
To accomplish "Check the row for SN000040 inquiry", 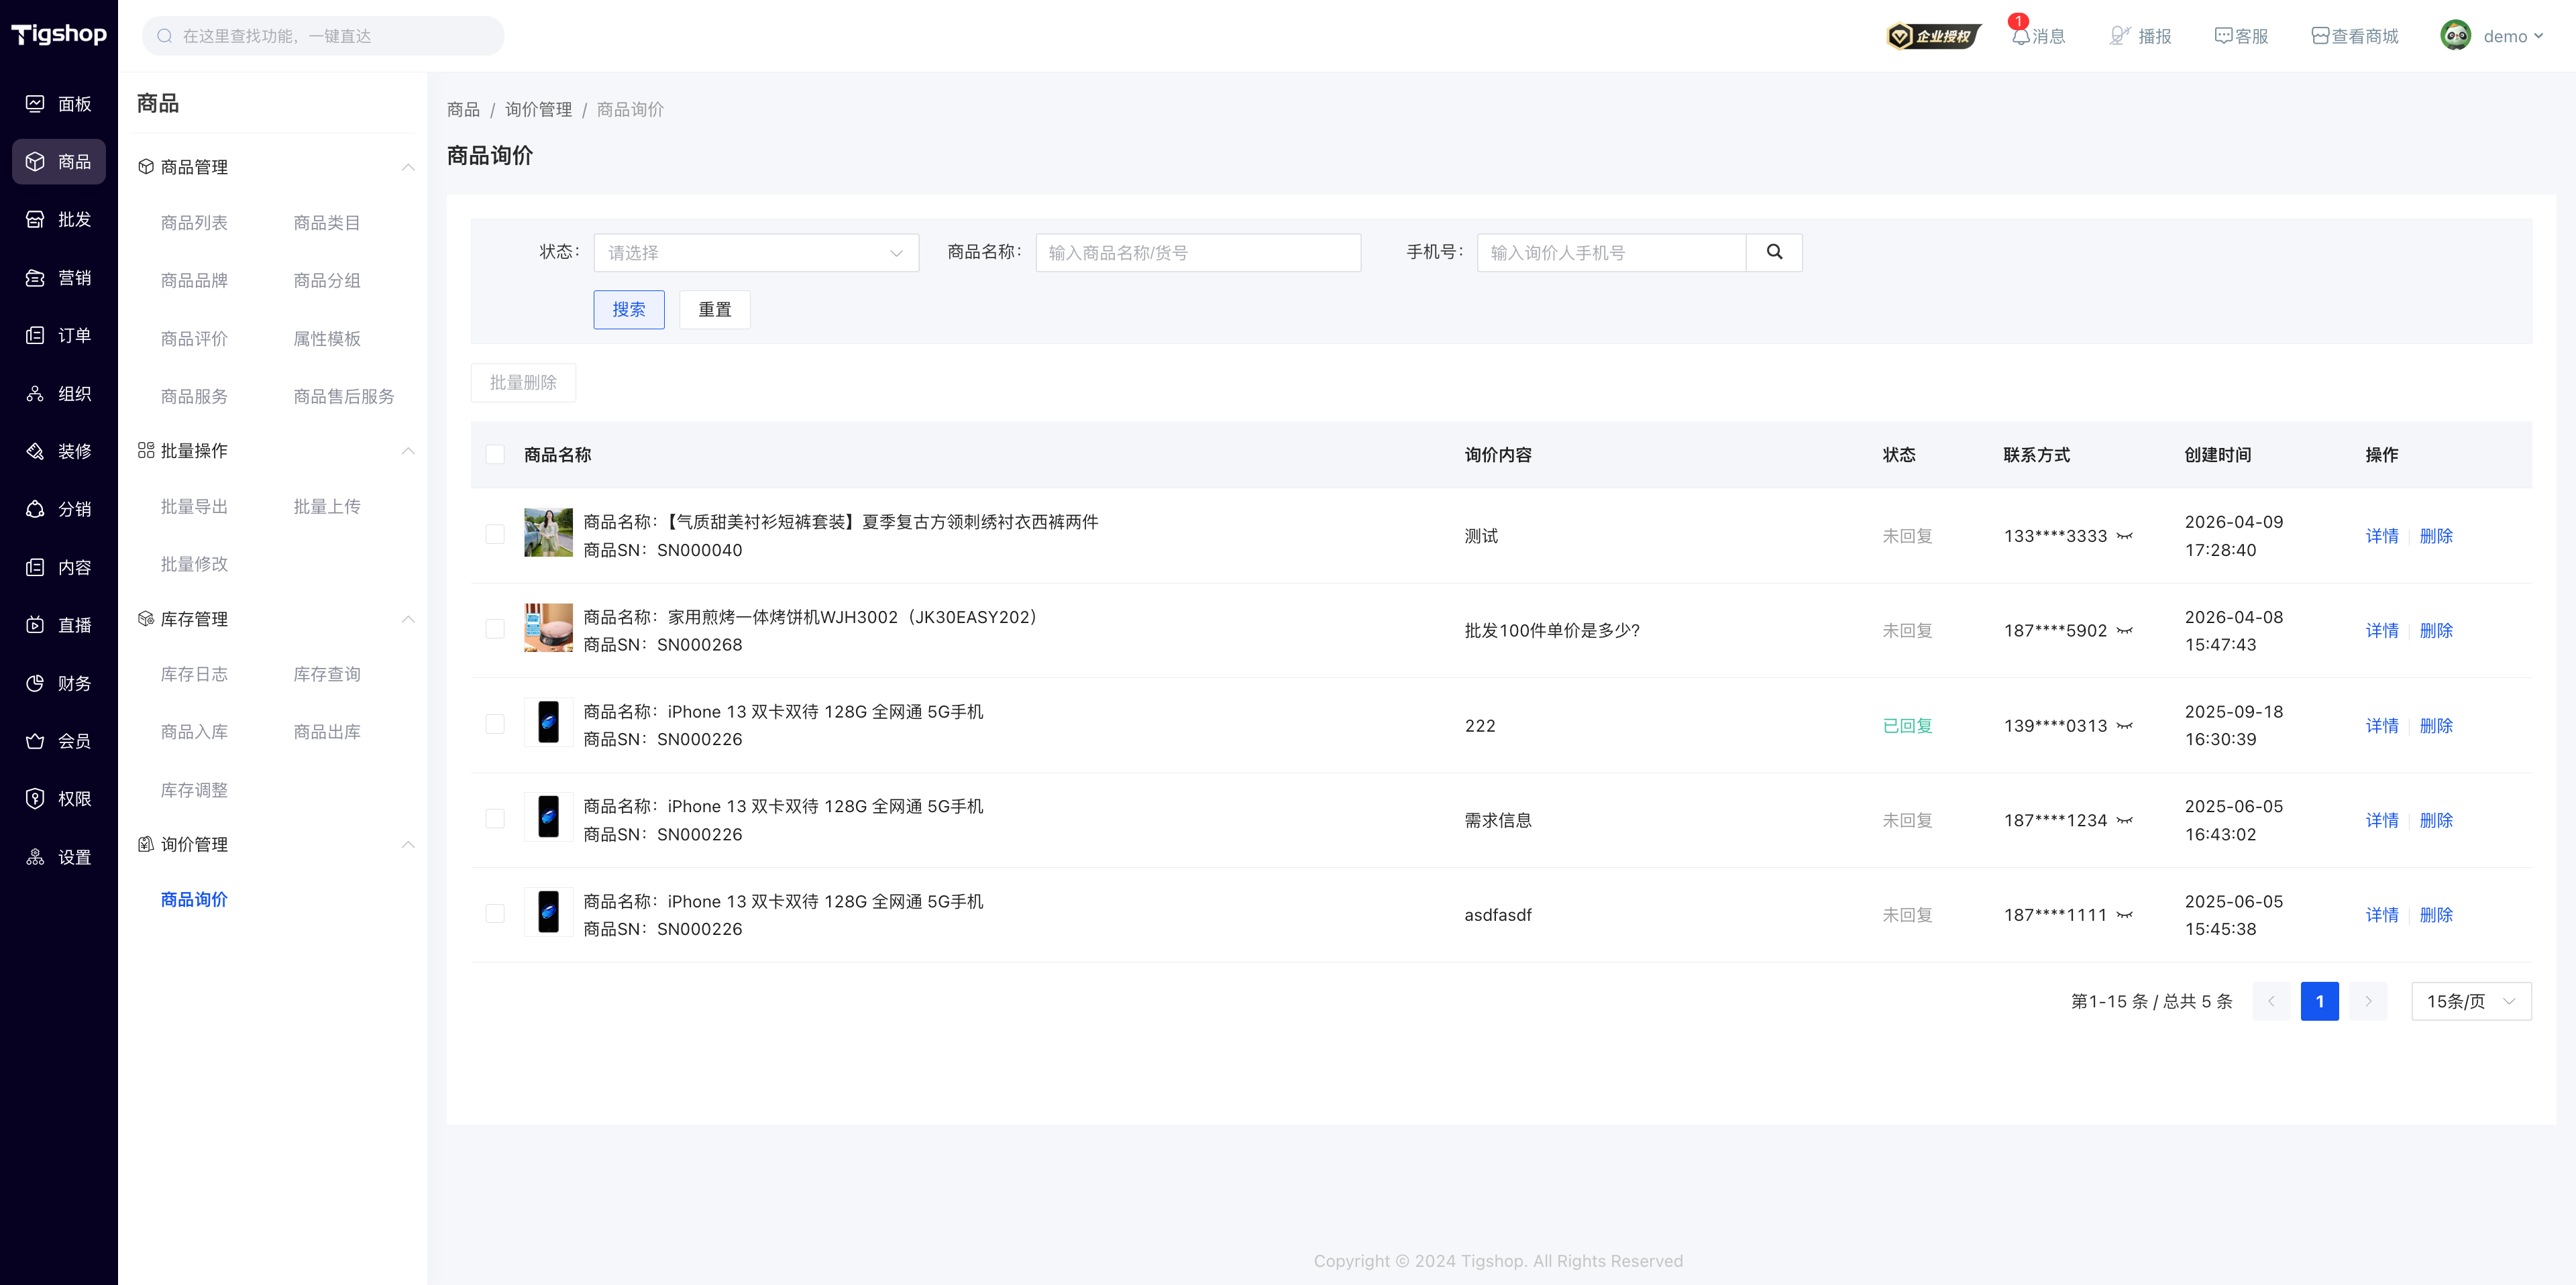I will point(495,535).
